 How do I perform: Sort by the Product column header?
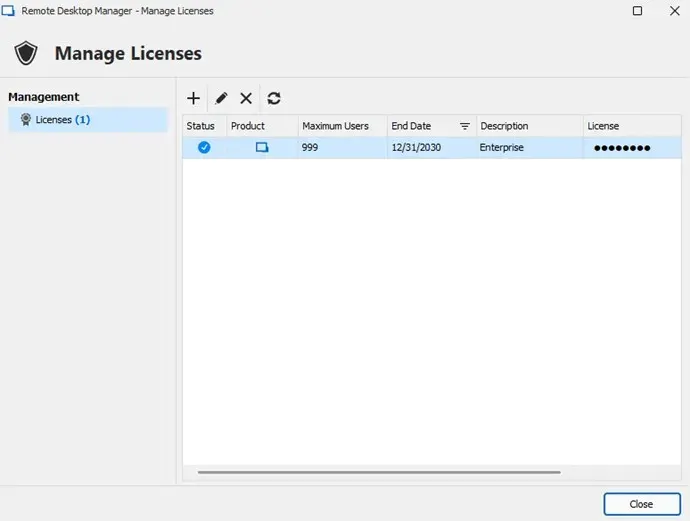tap(262, 126)
